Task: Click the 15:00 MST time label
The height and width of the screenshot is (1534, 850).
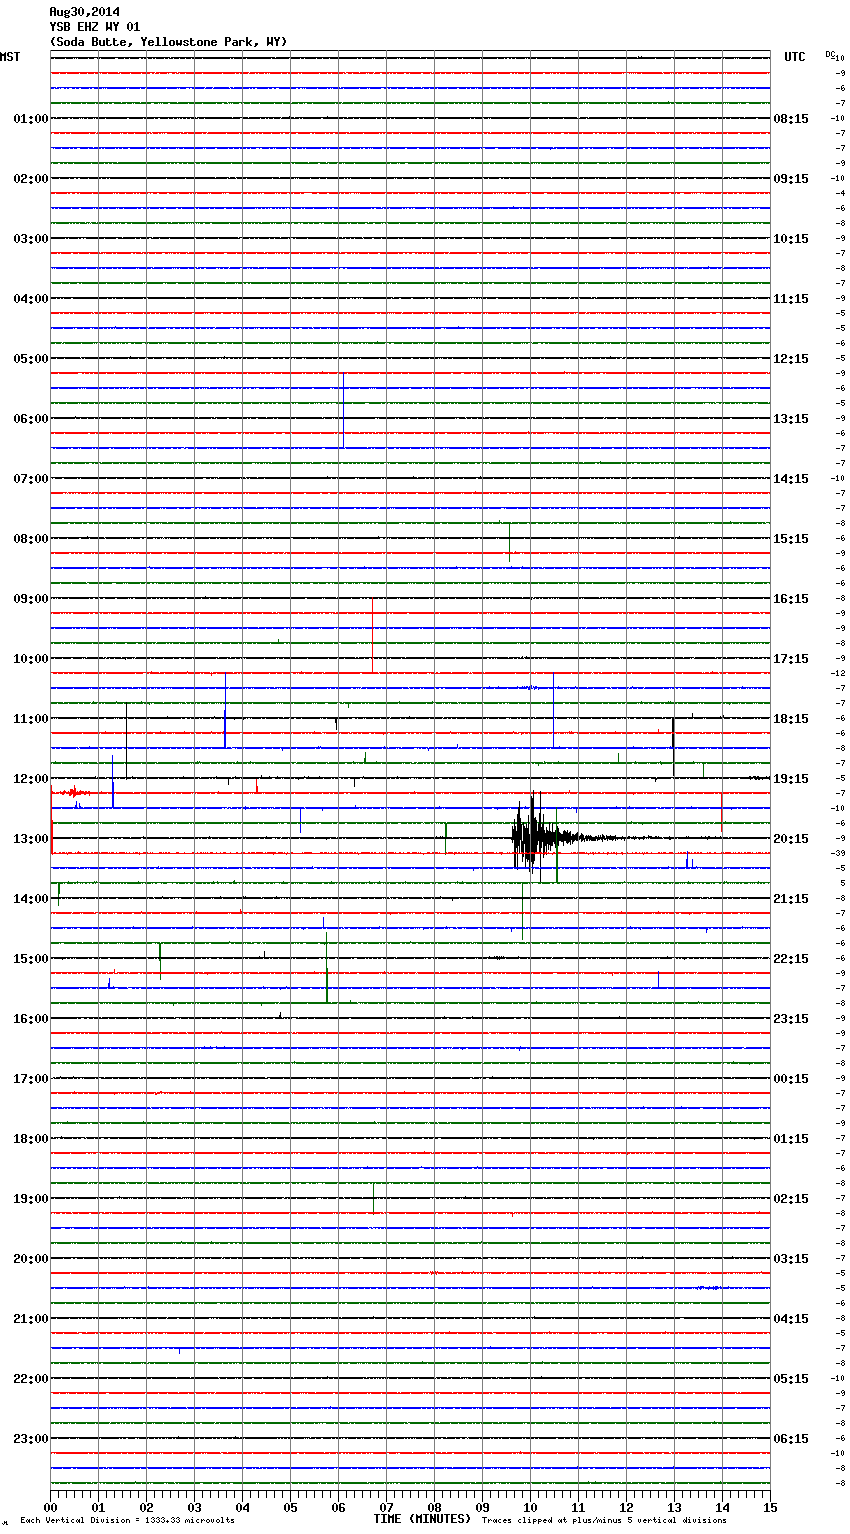Action: (30, 959)
